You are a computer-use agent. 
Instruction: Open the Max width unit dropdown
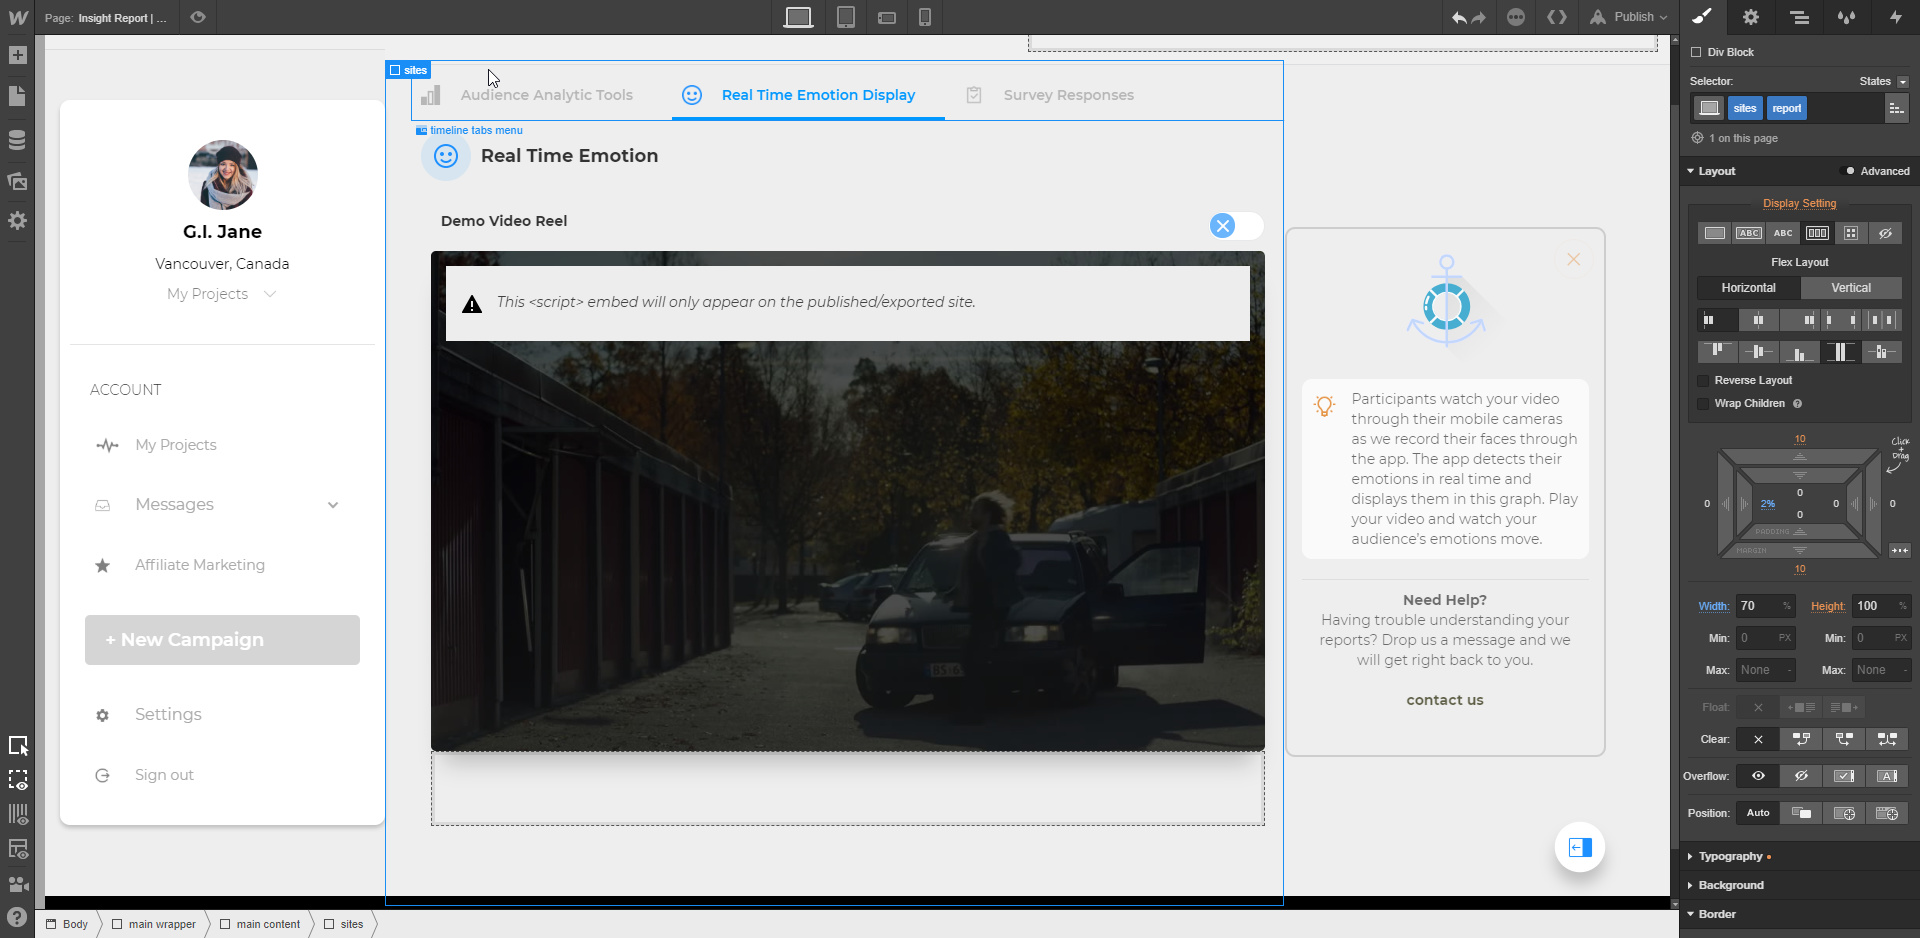coord(1790,670)
